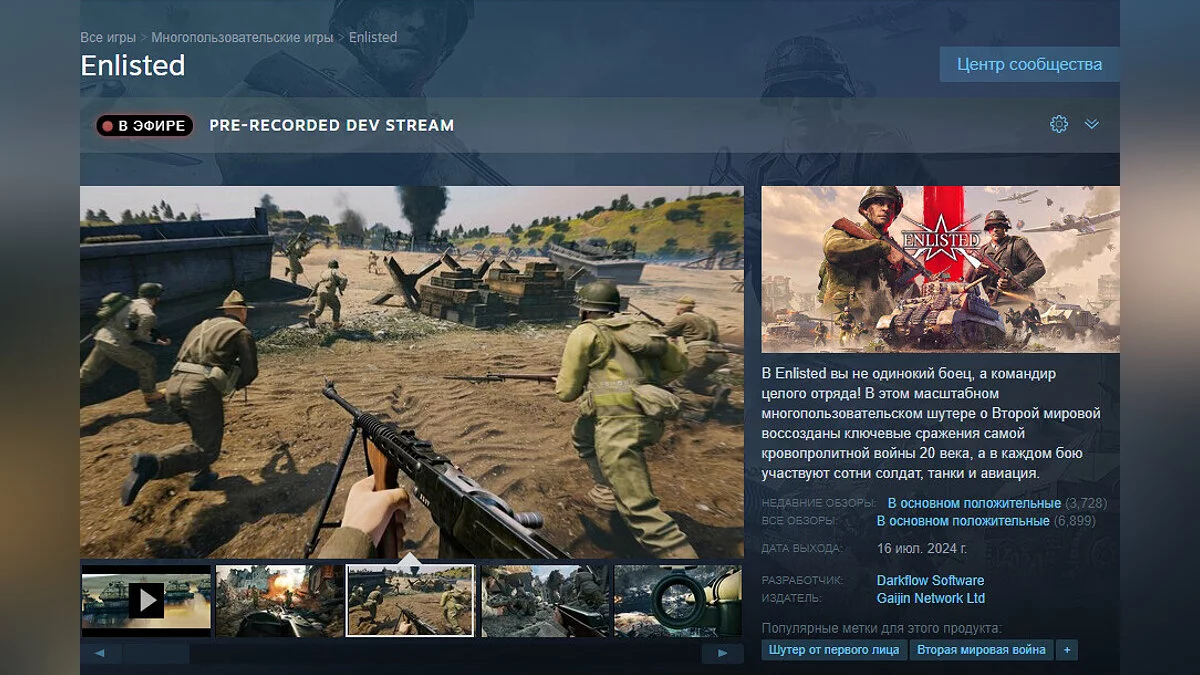The height and width of the screenshot is (675, 1200).
Task: Click the release date 16 июл. 2024 г.
Action: 922,549
